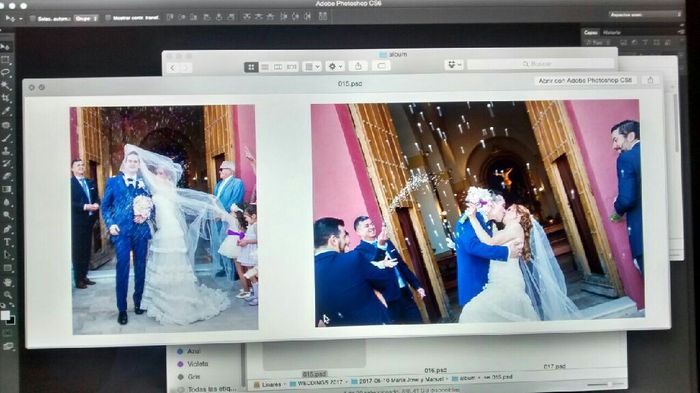
Task: Click album folder in the path bar
Action: (463, 378)
